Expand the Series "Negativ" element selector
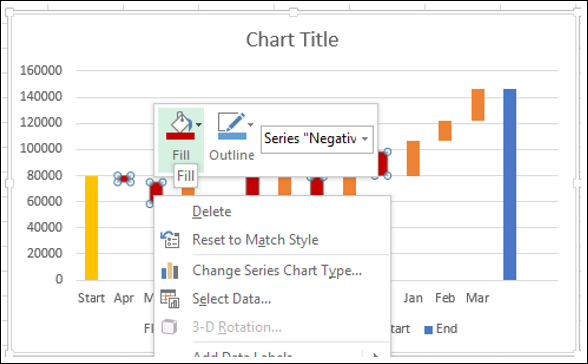The width and height of the screenshot is (588, 364). (317, 139)
